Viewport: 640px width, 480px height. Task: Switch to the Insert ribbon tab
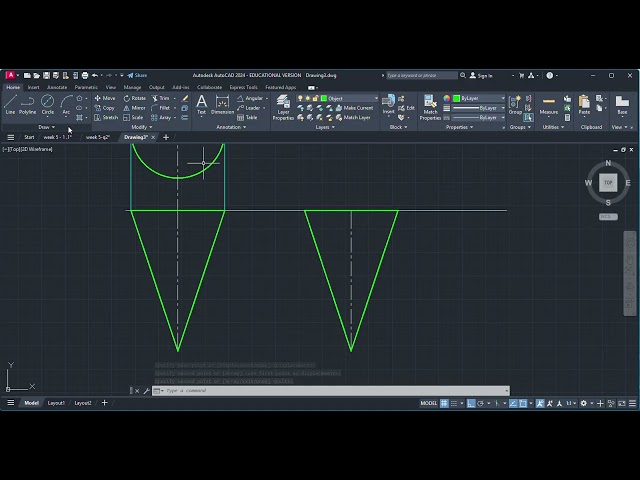click(x=33, y=87)
